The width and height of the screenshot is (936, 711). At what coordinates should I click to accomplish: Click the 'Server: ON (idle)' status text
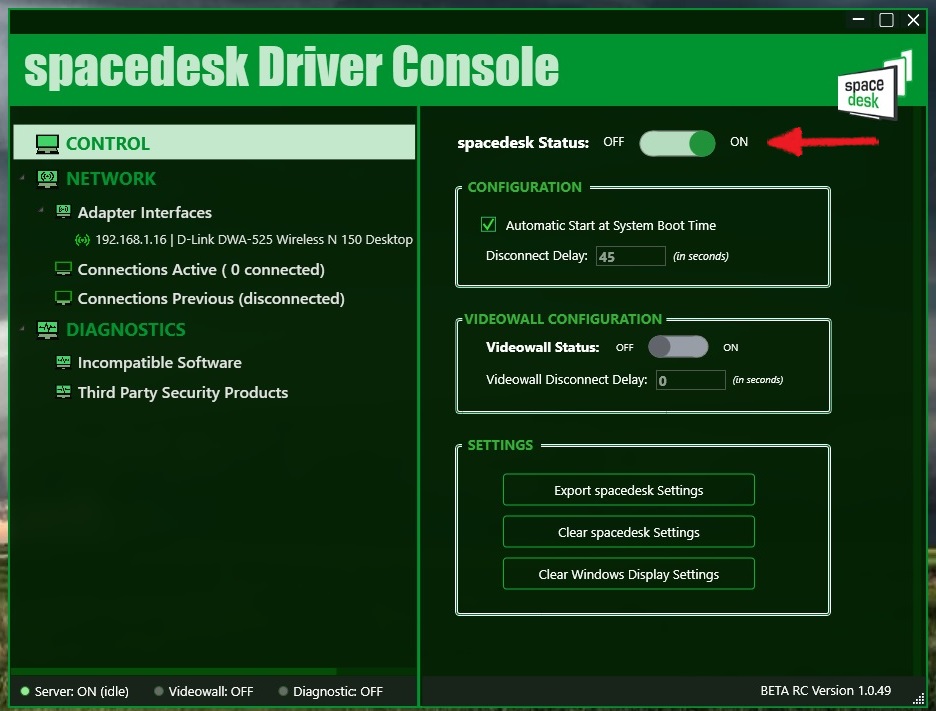(x=82, y=691)
